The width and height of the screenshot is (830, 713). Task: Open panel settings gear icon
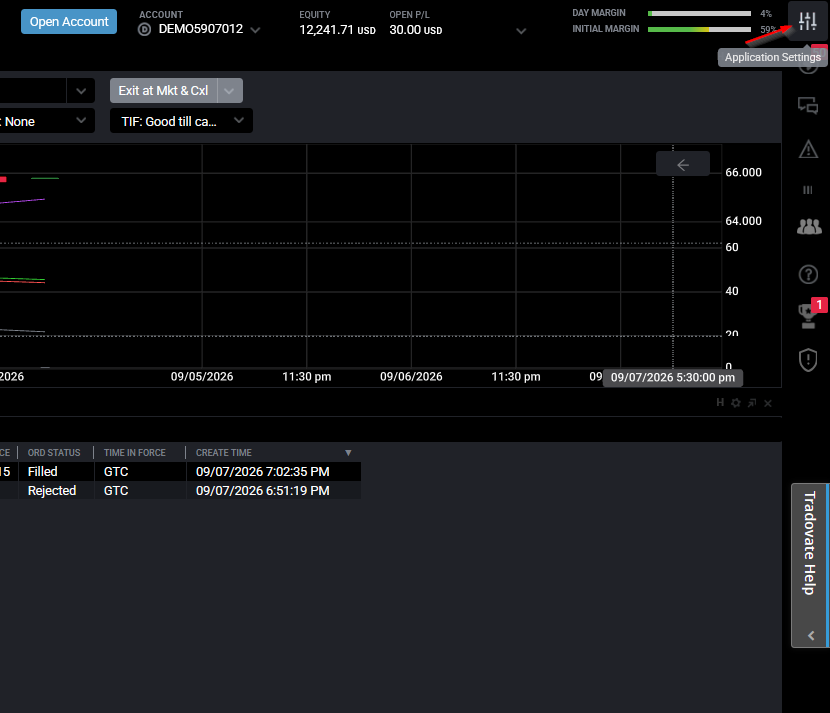(736, 403)
